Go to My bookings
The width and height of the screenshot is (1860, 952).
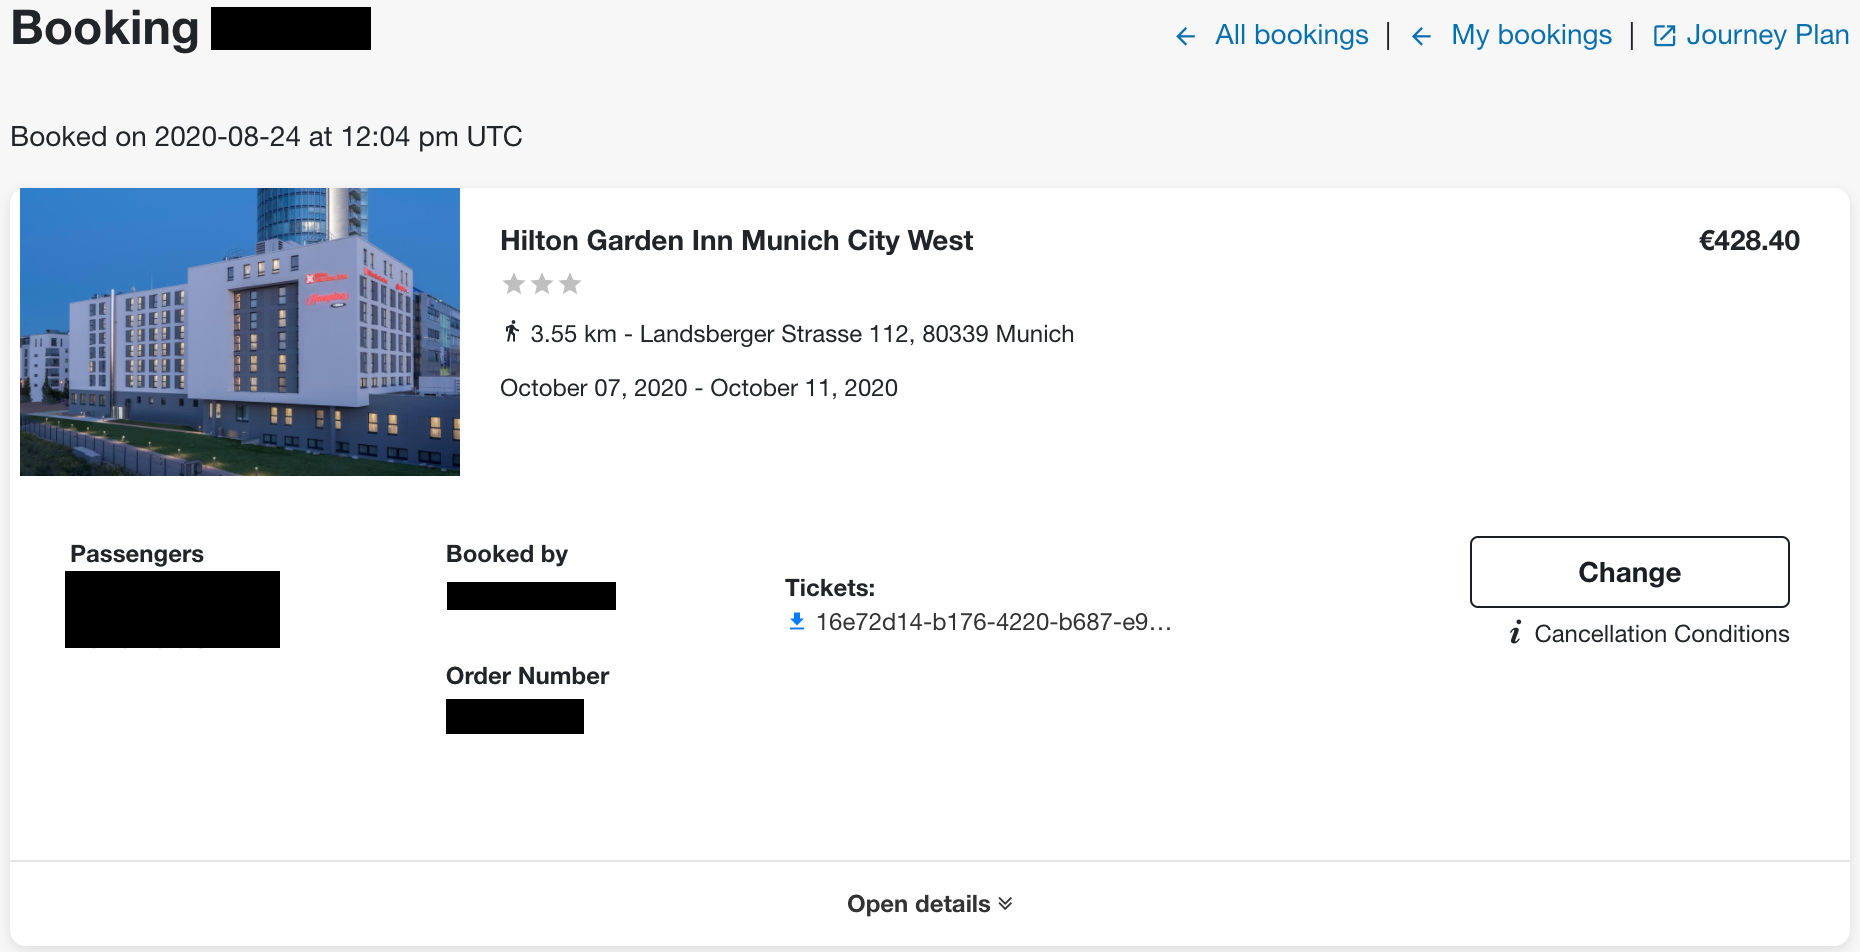(1531, 35)
